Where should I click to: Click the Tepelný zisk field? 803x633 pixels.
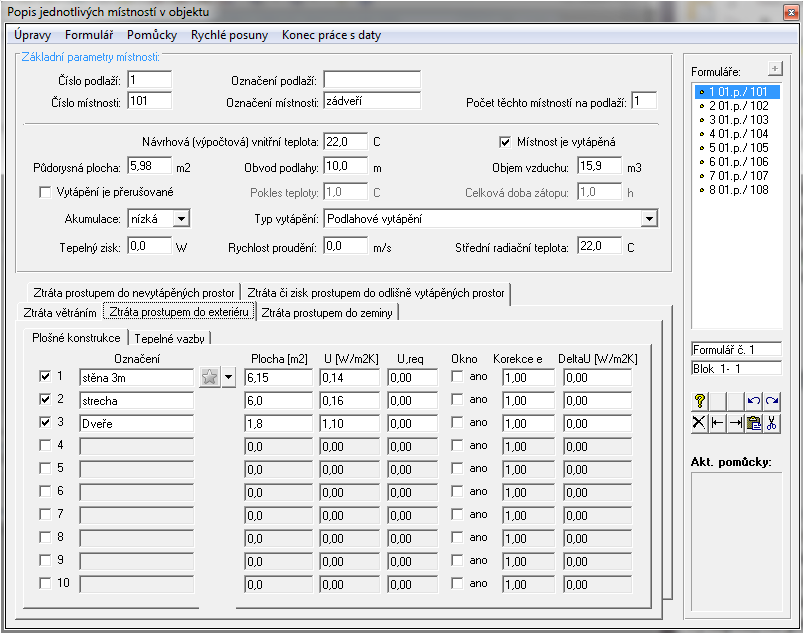pyautogui.click(x=150, y=246)
